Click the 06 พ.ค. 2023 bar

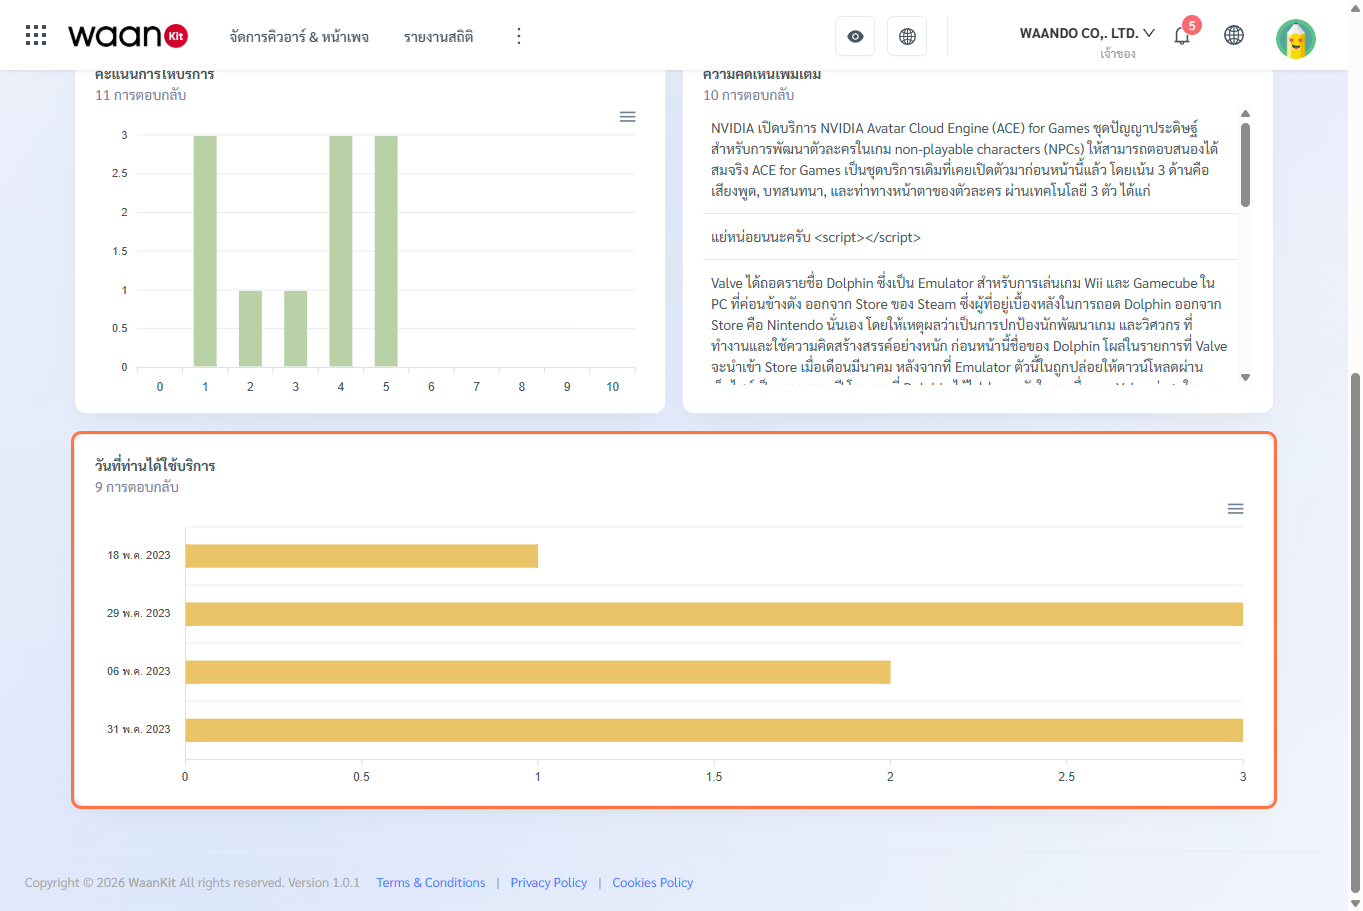click(x=537, y=672)
